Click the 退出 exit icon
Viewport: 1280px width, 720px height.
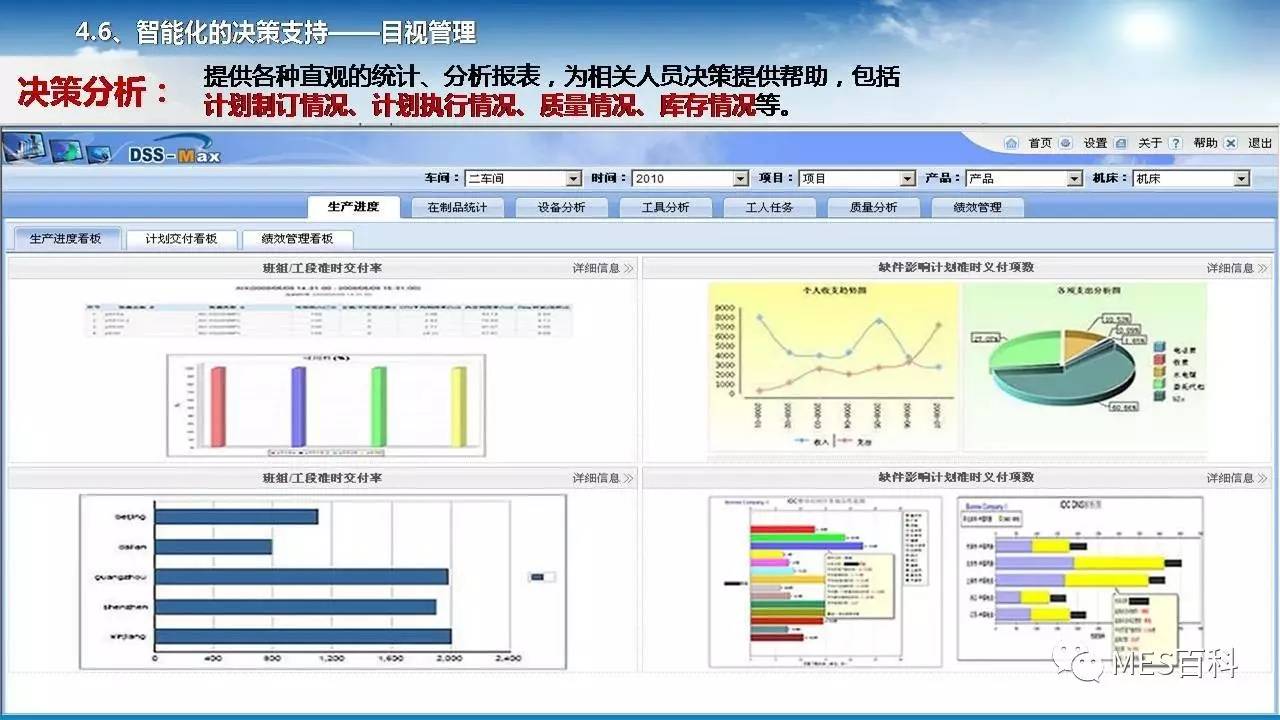pos(1231,143)
